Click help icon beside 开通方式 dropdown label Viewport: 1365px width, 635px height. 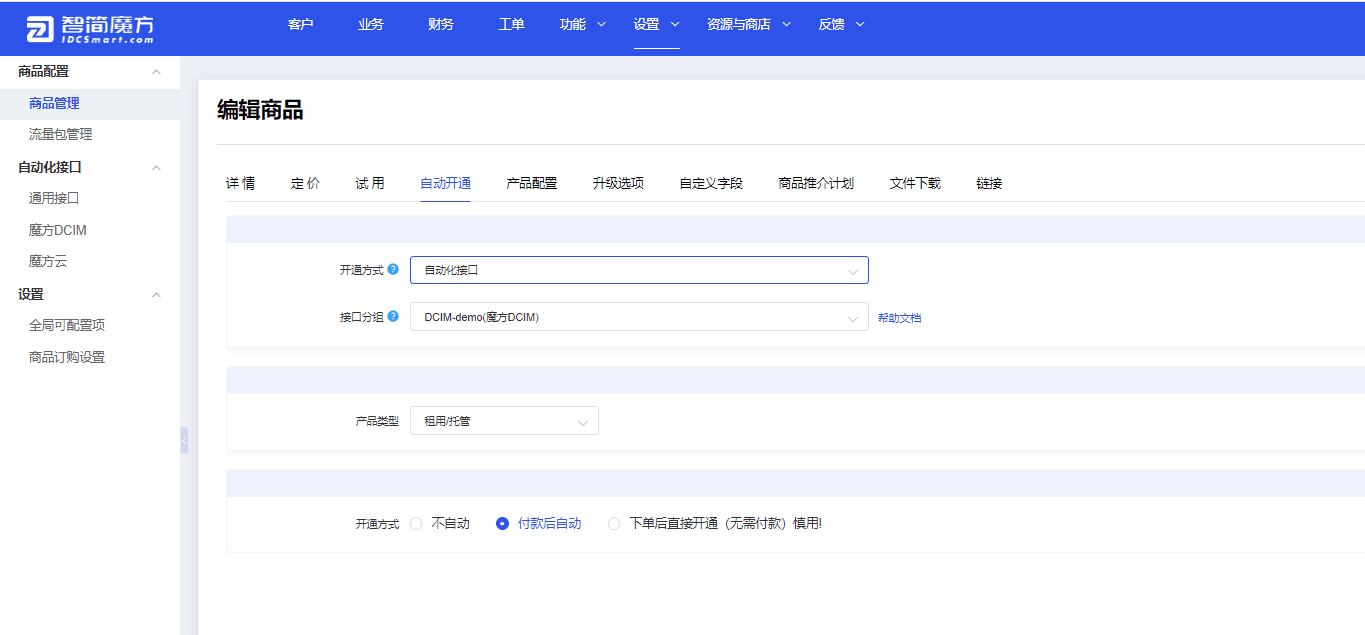(393, 270)
